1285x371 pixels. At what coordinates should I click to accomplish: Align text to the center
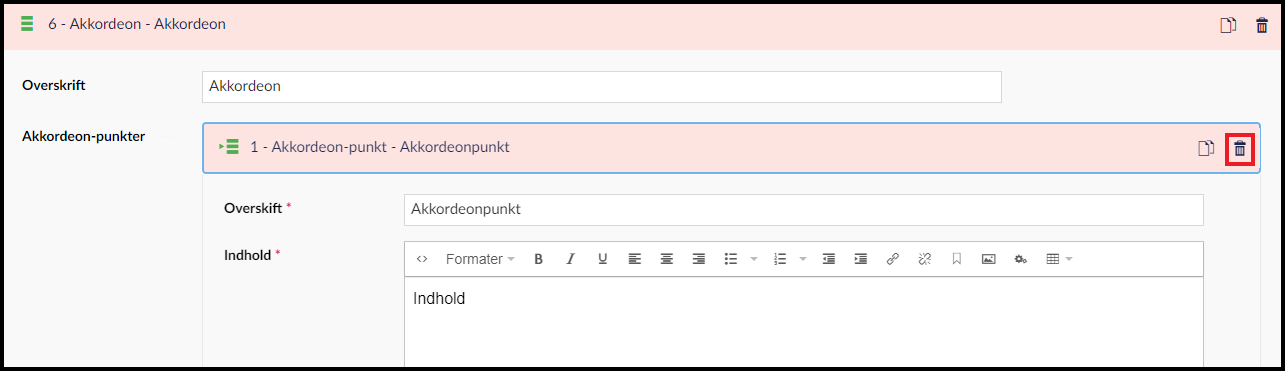tap(666, 259)
